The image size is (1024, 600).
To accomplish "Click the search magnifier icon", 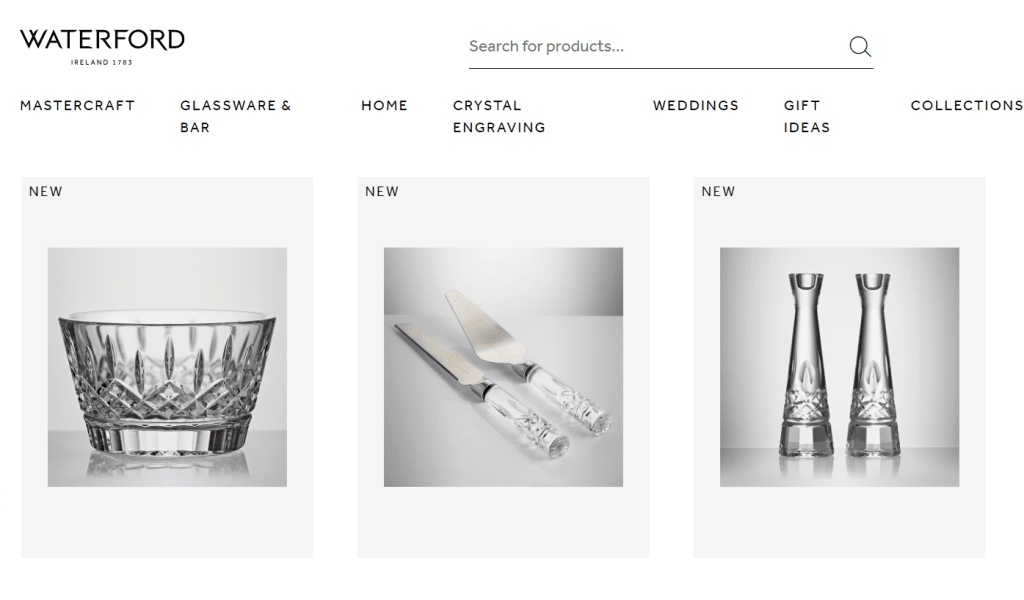I will (x=860, y=46).
